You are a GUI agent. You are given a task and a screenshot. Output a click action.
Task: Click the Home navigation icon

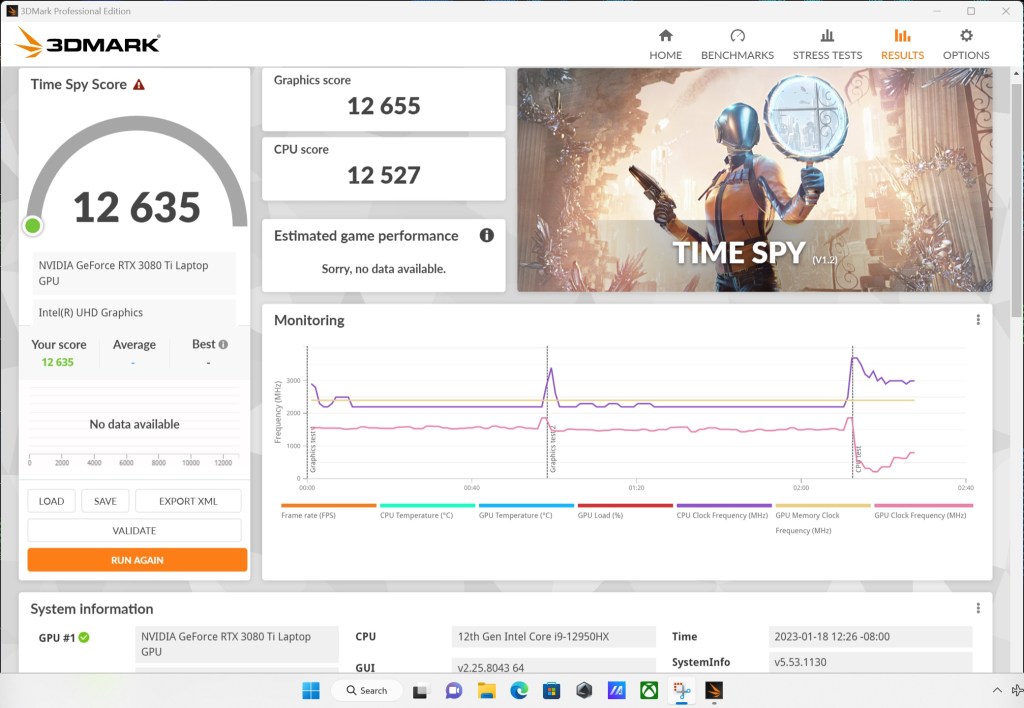click(x=665, y=42)
